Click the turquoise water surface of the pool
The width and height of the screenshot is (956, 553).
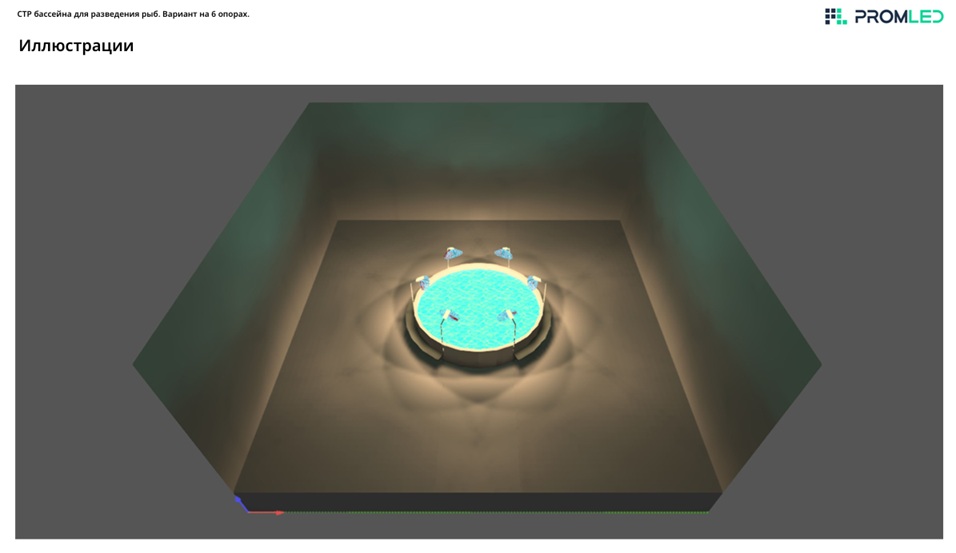pos(478,298)
